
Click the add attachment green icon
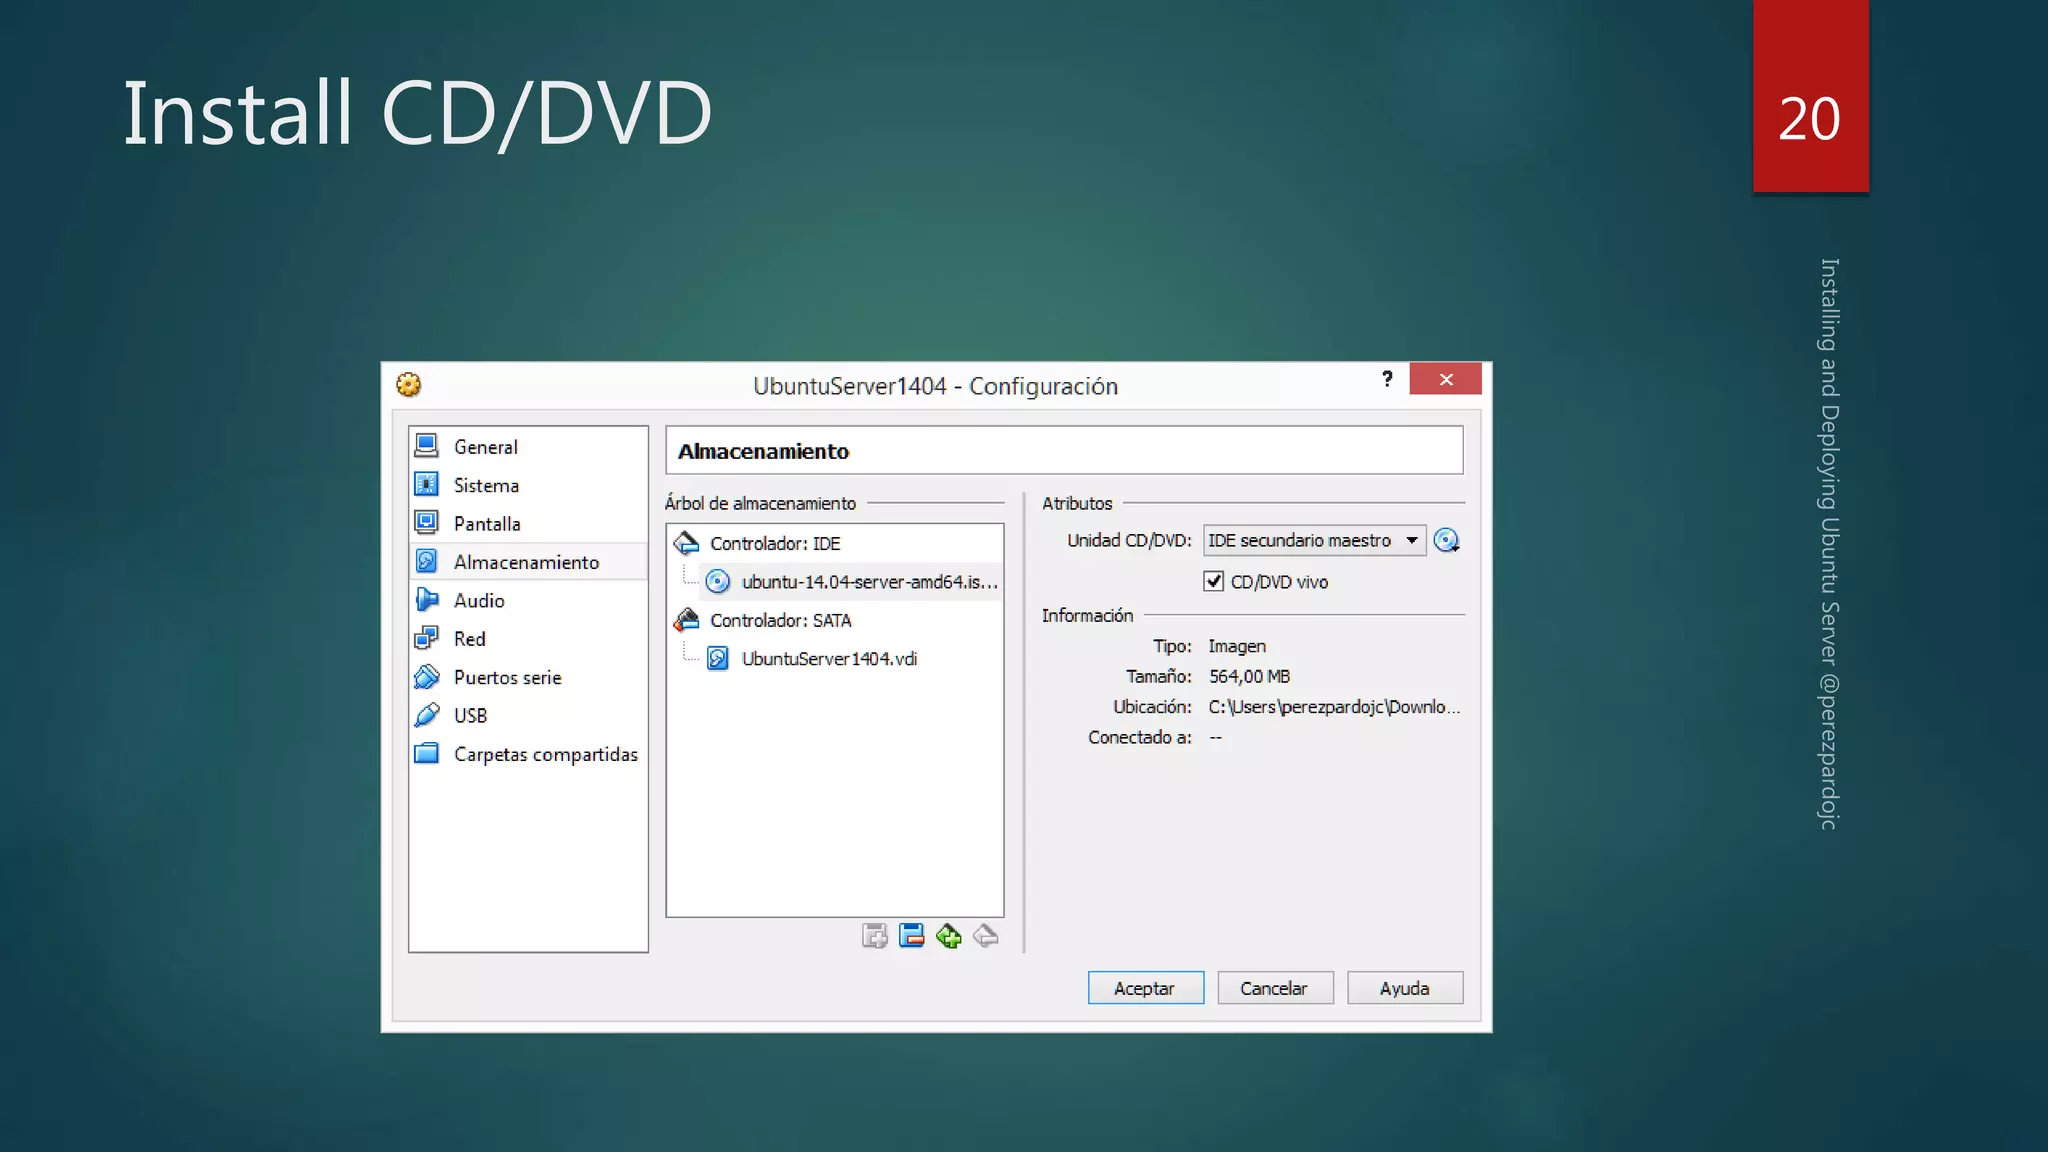pyautogui.click(x=948, y=936)
